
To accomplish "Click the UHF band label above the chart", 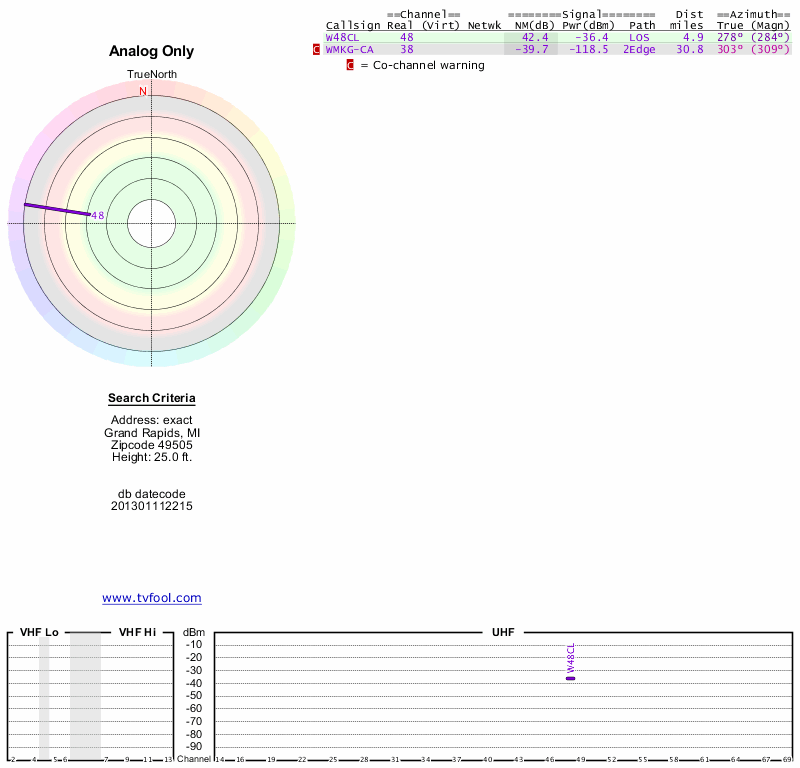I will click(x=503, y=632).
